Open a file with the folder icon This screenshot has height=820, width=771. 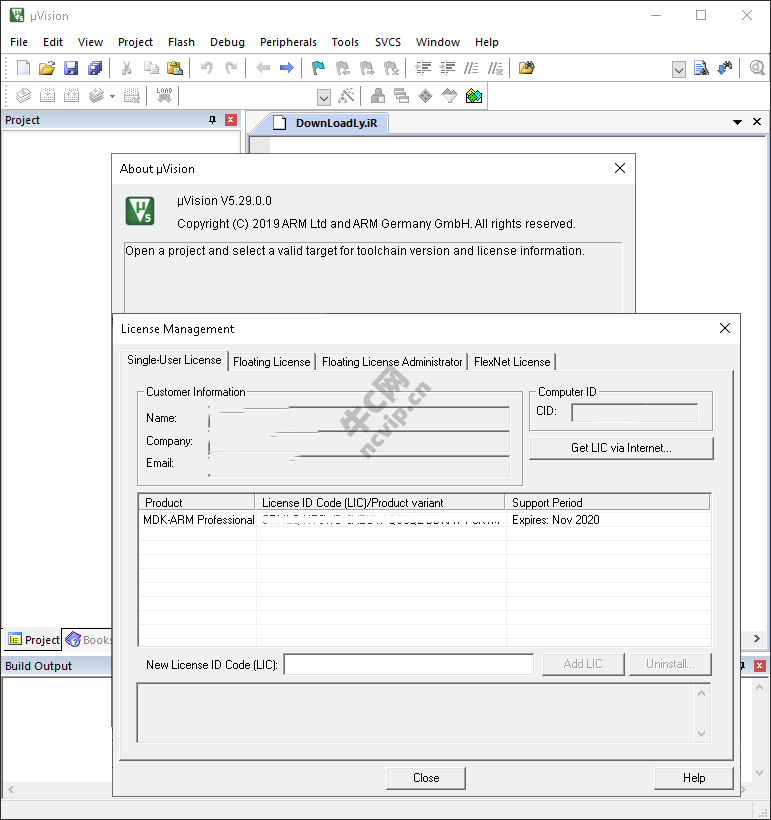(47, 68)
